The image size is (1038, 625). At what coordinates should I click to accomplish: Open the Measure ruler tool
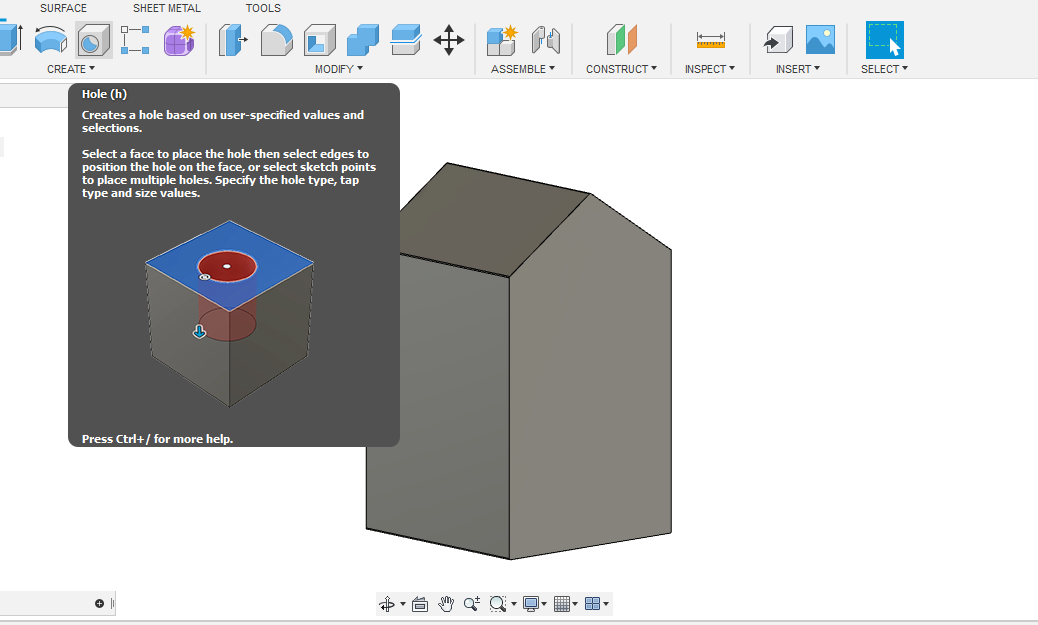[x=710, y=40]
